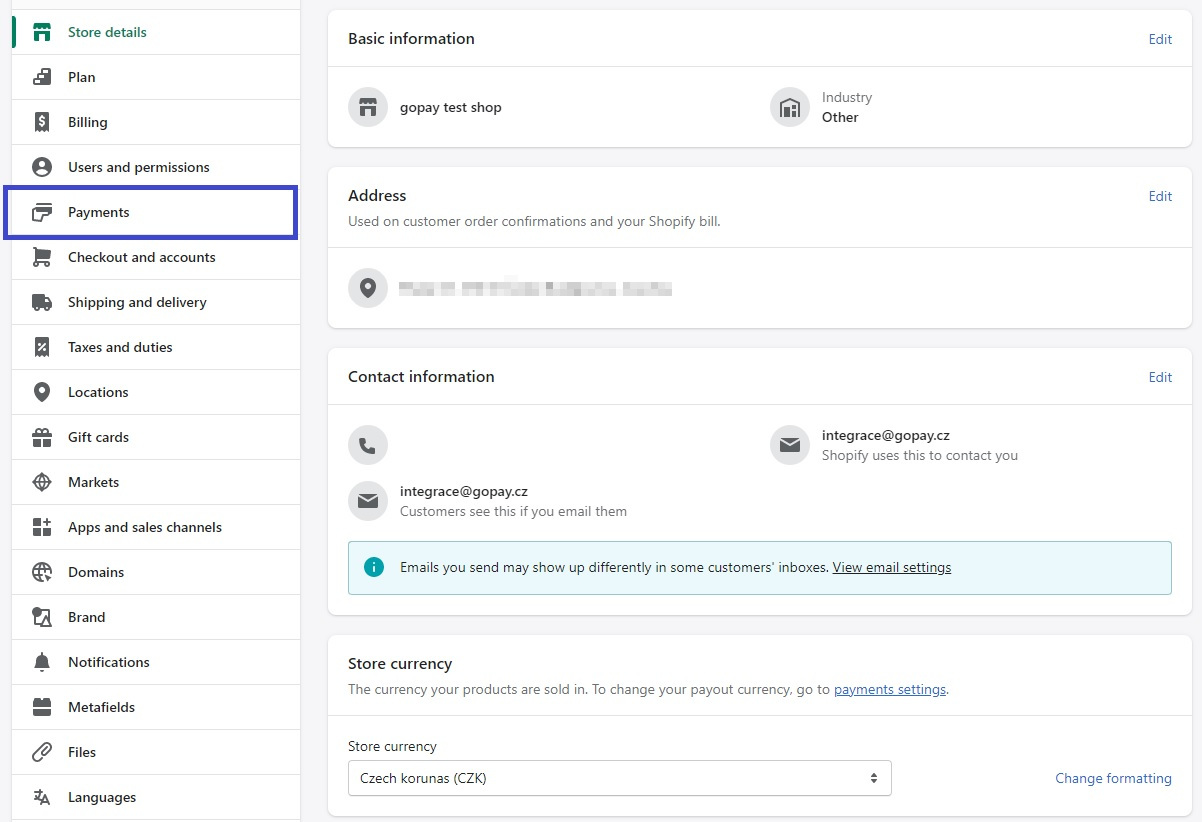This screenshot has width=1202, height=822.
Task: Click the Files paperclip icon
Action: (x=42, y=752)
